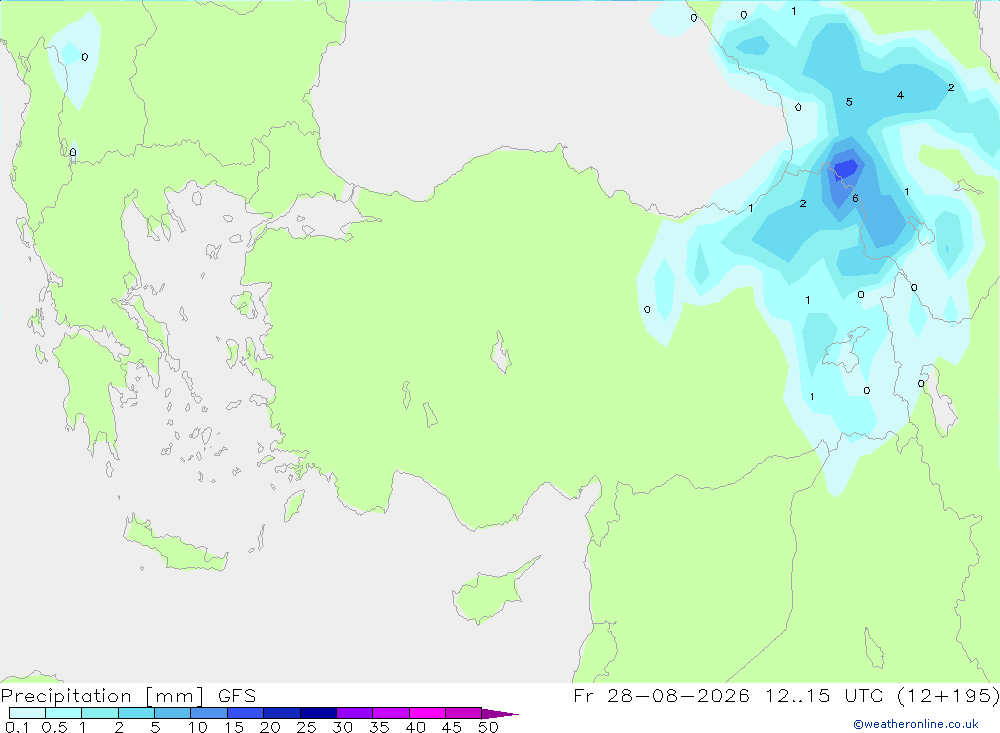Image resolution: width=1000 pixels, height=733 pixels.
Task: Click the "25" legend scale label
Action: [306, 727]
